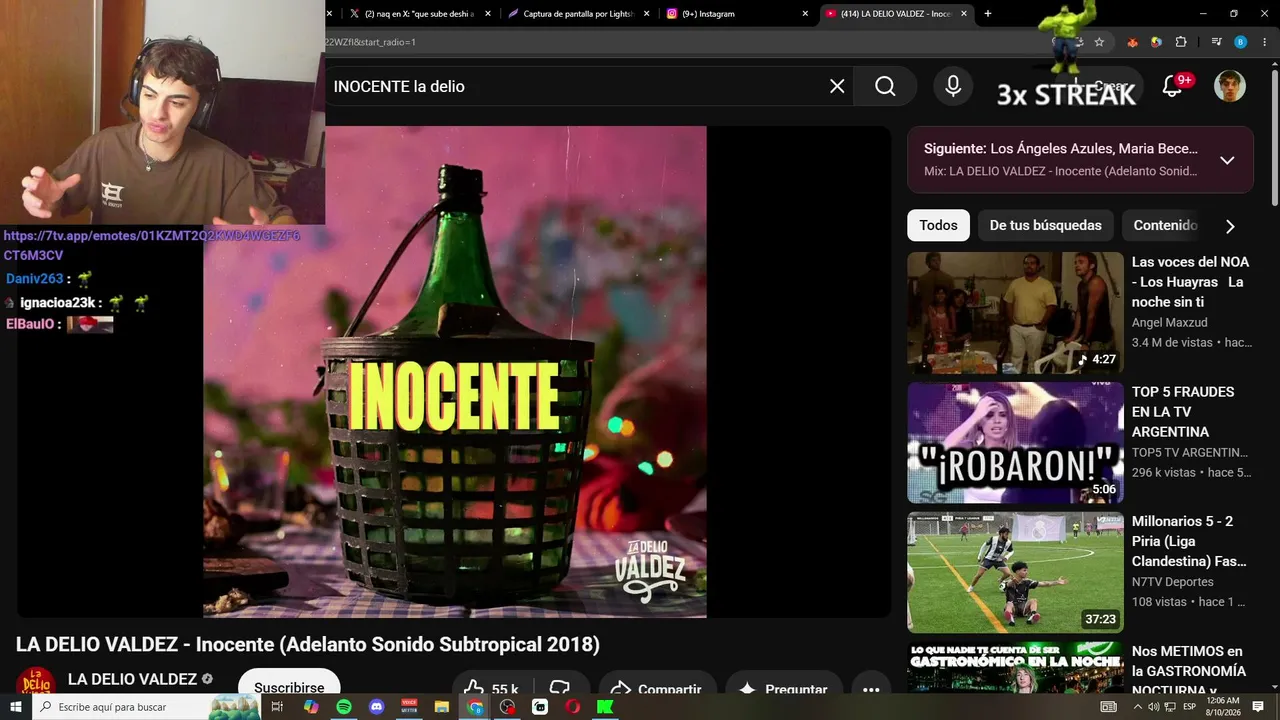Open a new Chrome tab

click(x=988, y=14)
